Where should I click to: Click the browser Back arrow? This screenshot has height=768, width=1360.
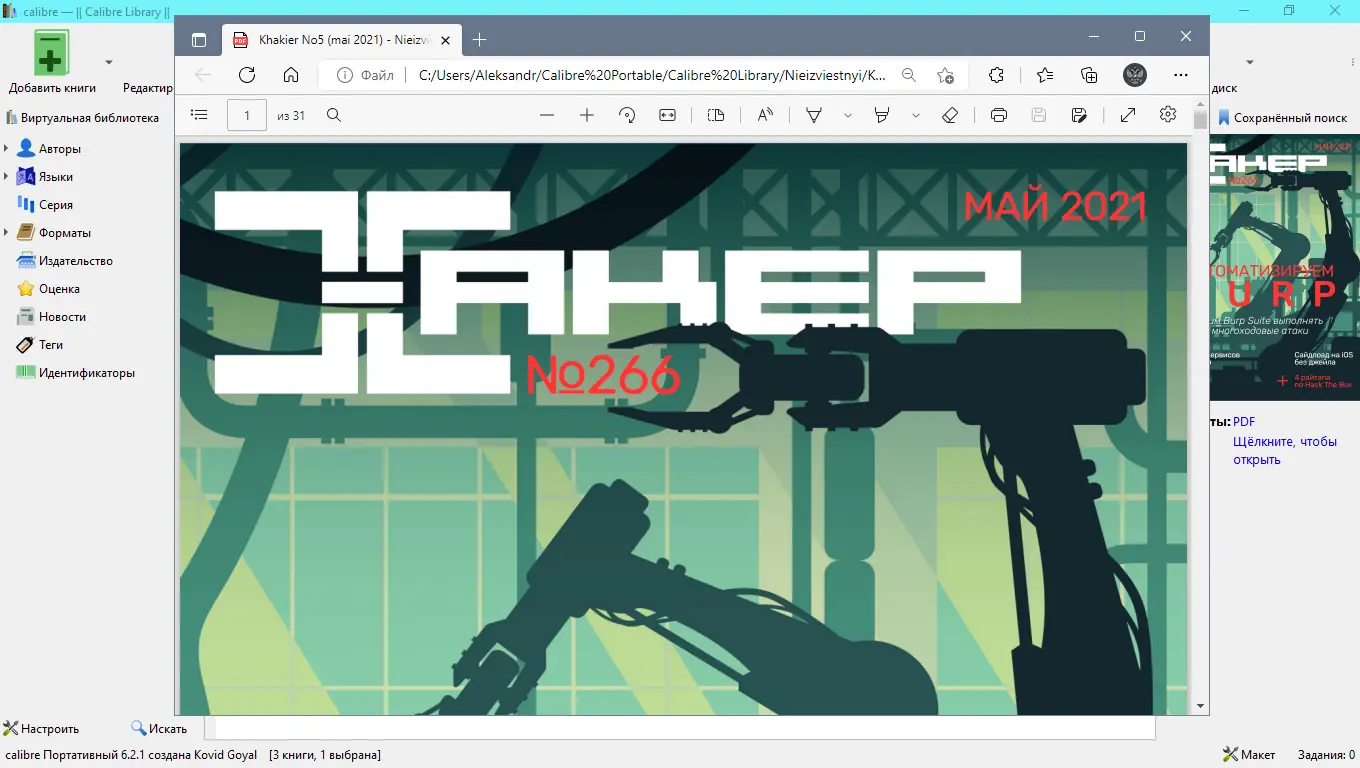203,75
